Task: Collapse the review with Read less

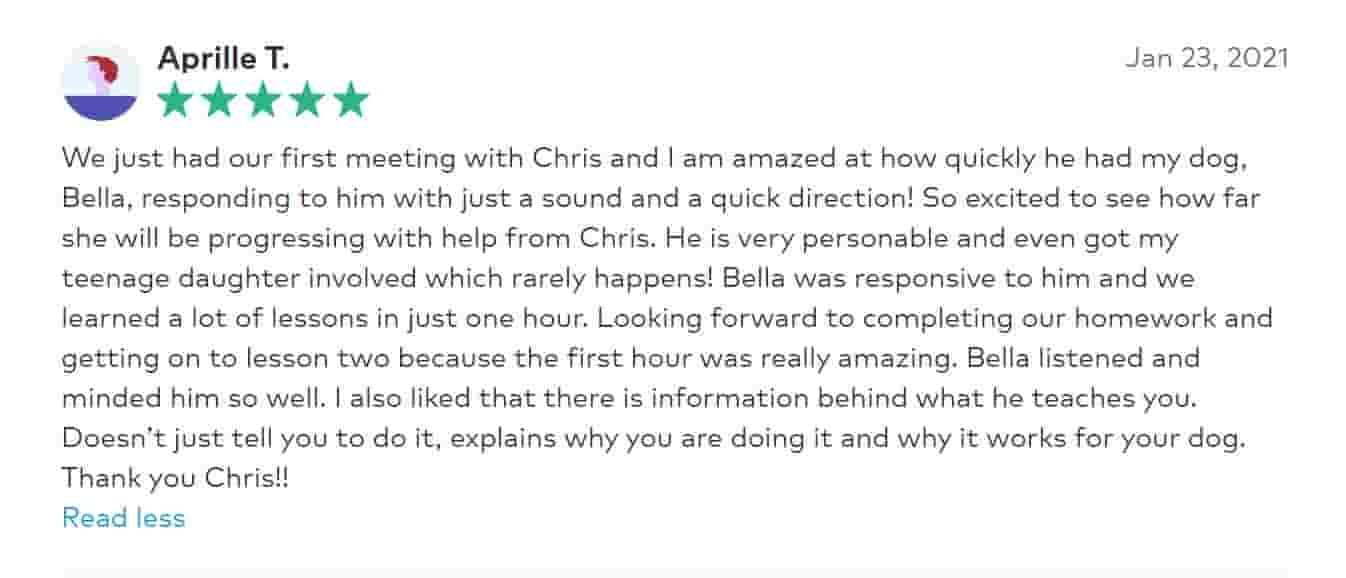Action: (x=124, y=518)
